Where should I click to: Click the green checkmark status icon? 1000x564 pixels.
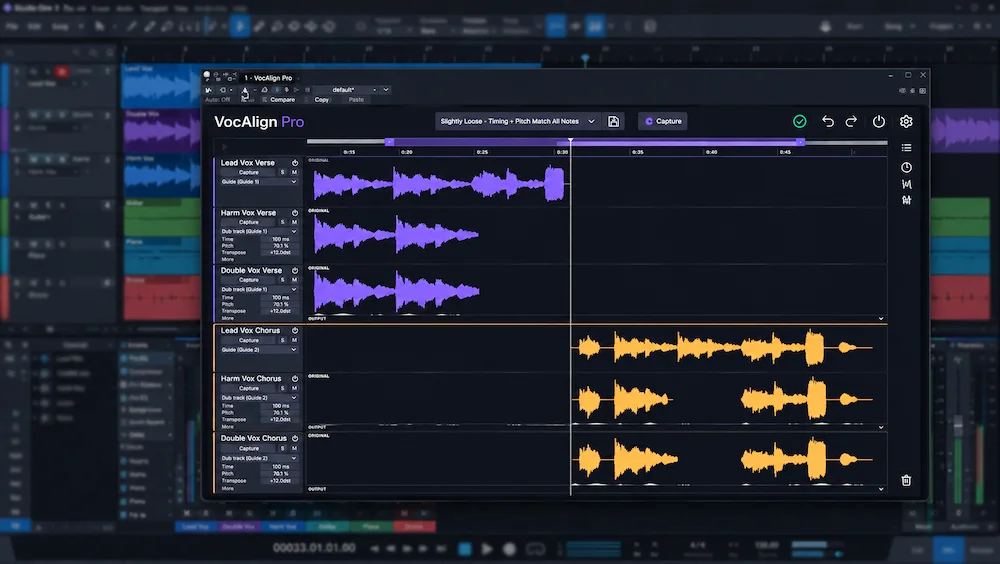799,121
